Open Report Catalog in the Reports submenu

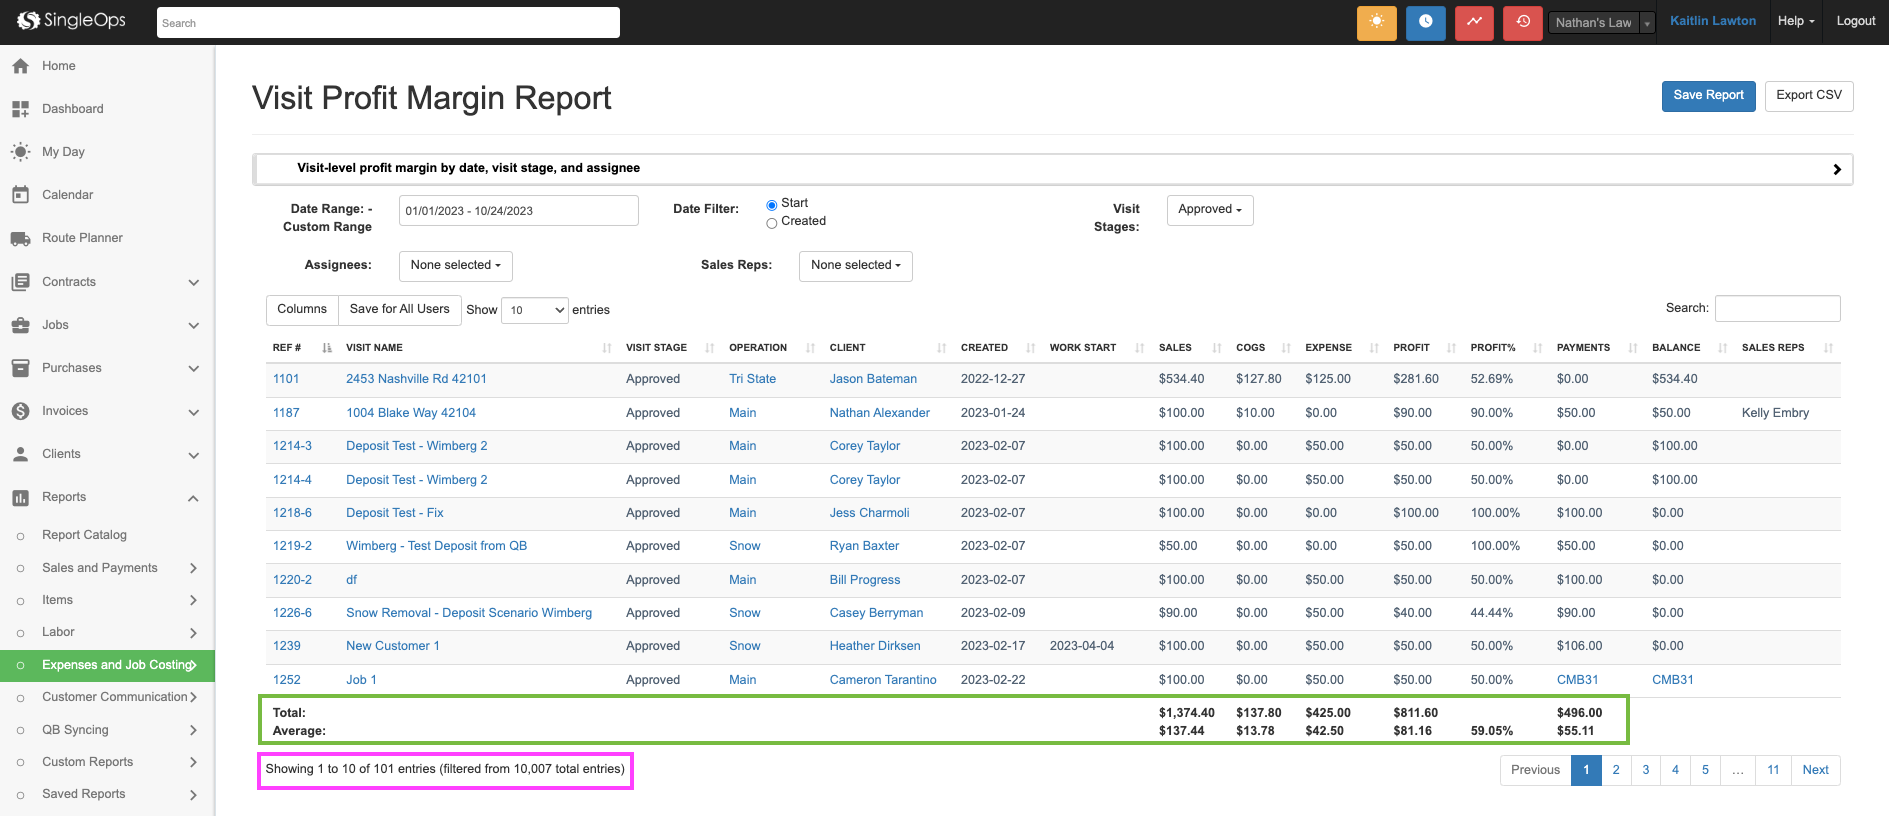pos(84,535)
